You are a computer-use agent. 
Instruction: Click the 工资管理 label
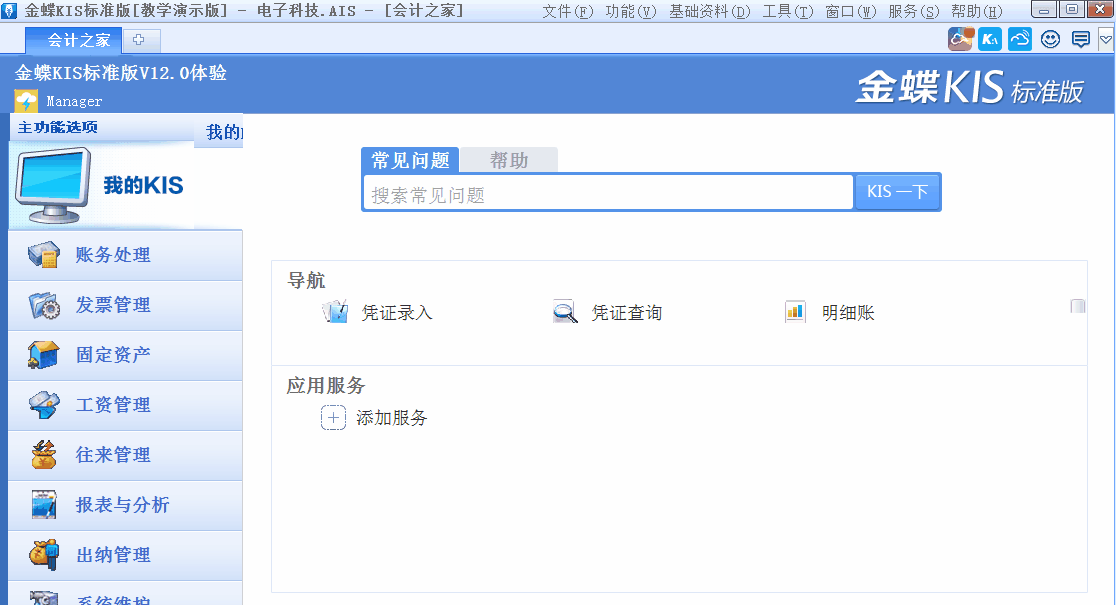[113, 404]
